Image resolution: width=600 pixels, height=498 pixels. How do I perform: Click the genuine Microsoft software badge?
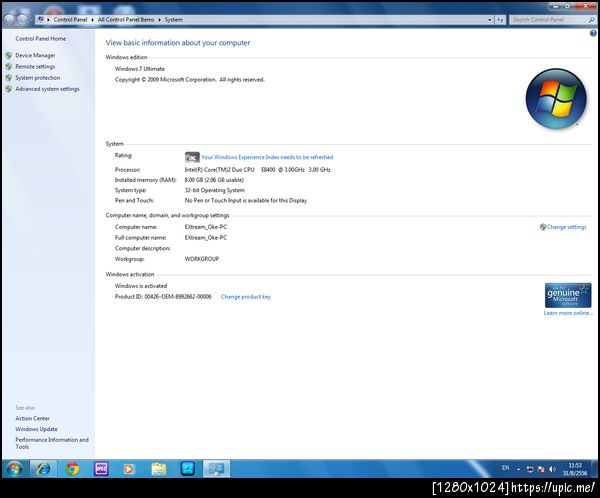click(568, 295)
